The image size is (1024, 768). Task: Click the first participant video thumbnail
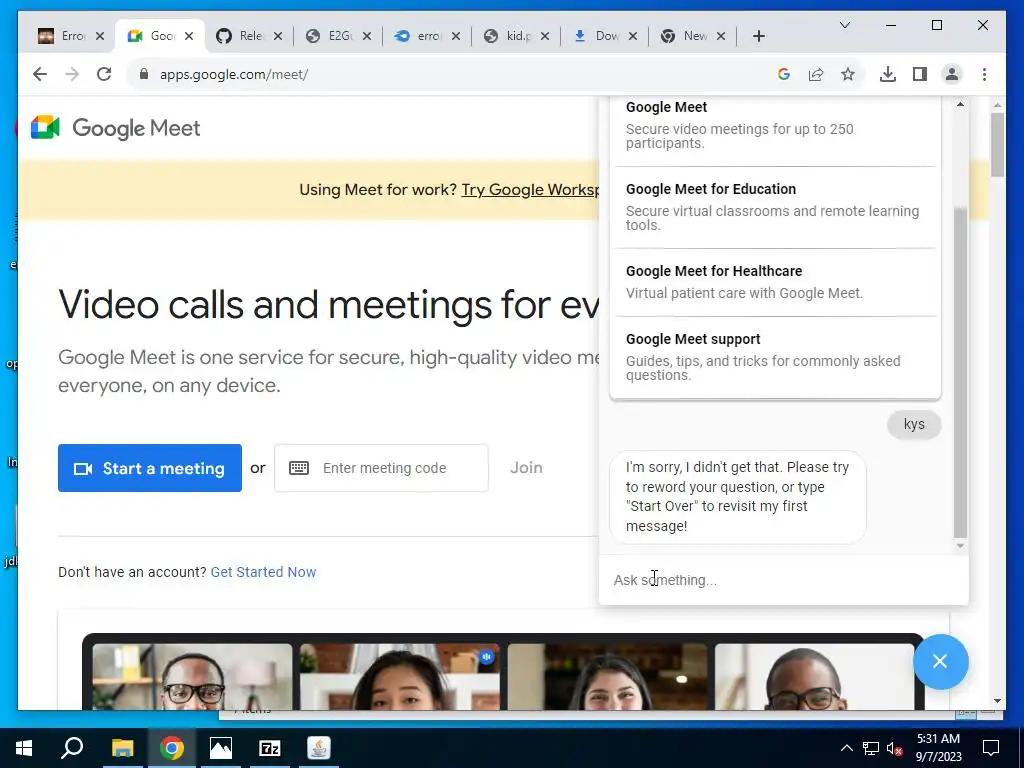pos(192,677)
